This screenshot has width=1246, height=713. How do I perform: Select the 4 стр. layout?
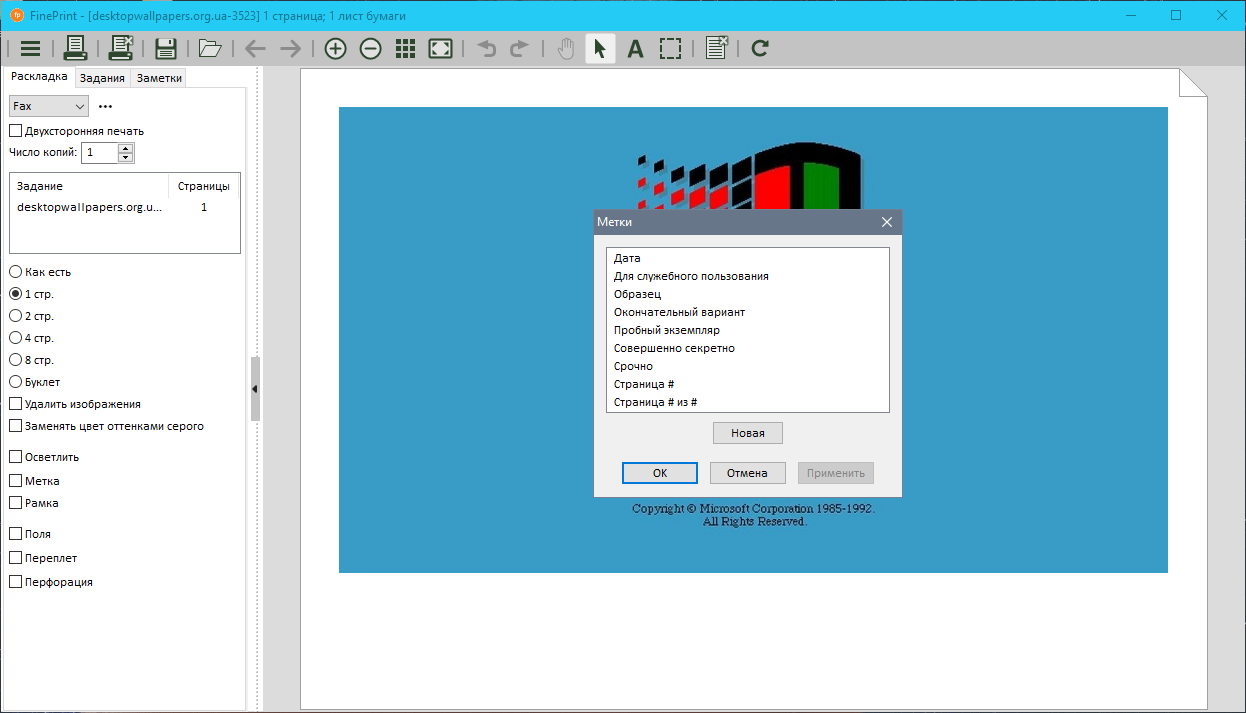click(32, 338)
